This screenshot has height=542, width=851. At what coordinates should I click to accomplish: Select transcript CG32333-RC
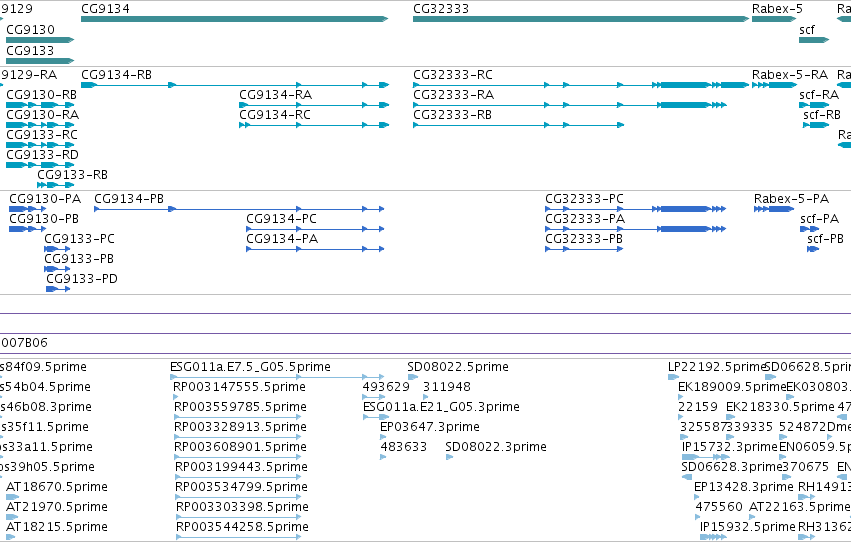pyautogui.click(x=581, y=85)
